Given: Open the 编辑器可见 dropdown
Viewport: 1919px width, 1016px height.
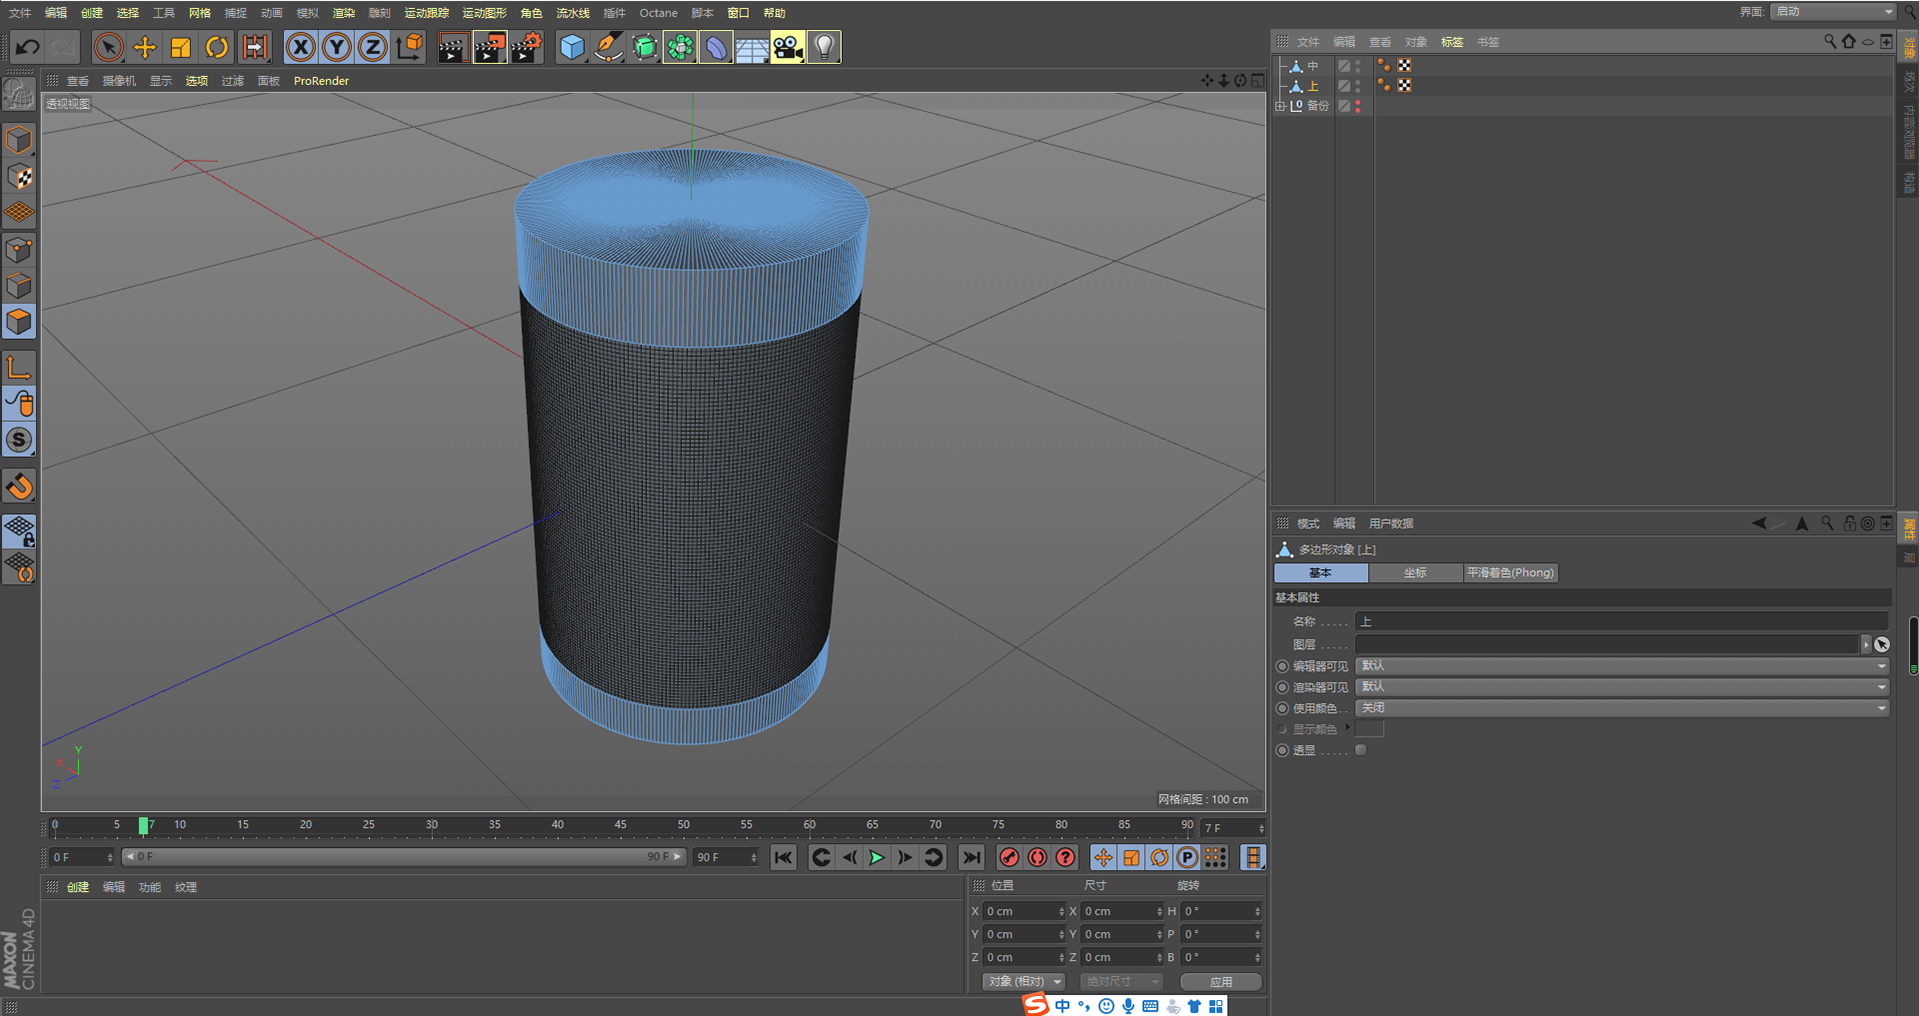Looking at the screenshot, I should (x=1621, y=666).
